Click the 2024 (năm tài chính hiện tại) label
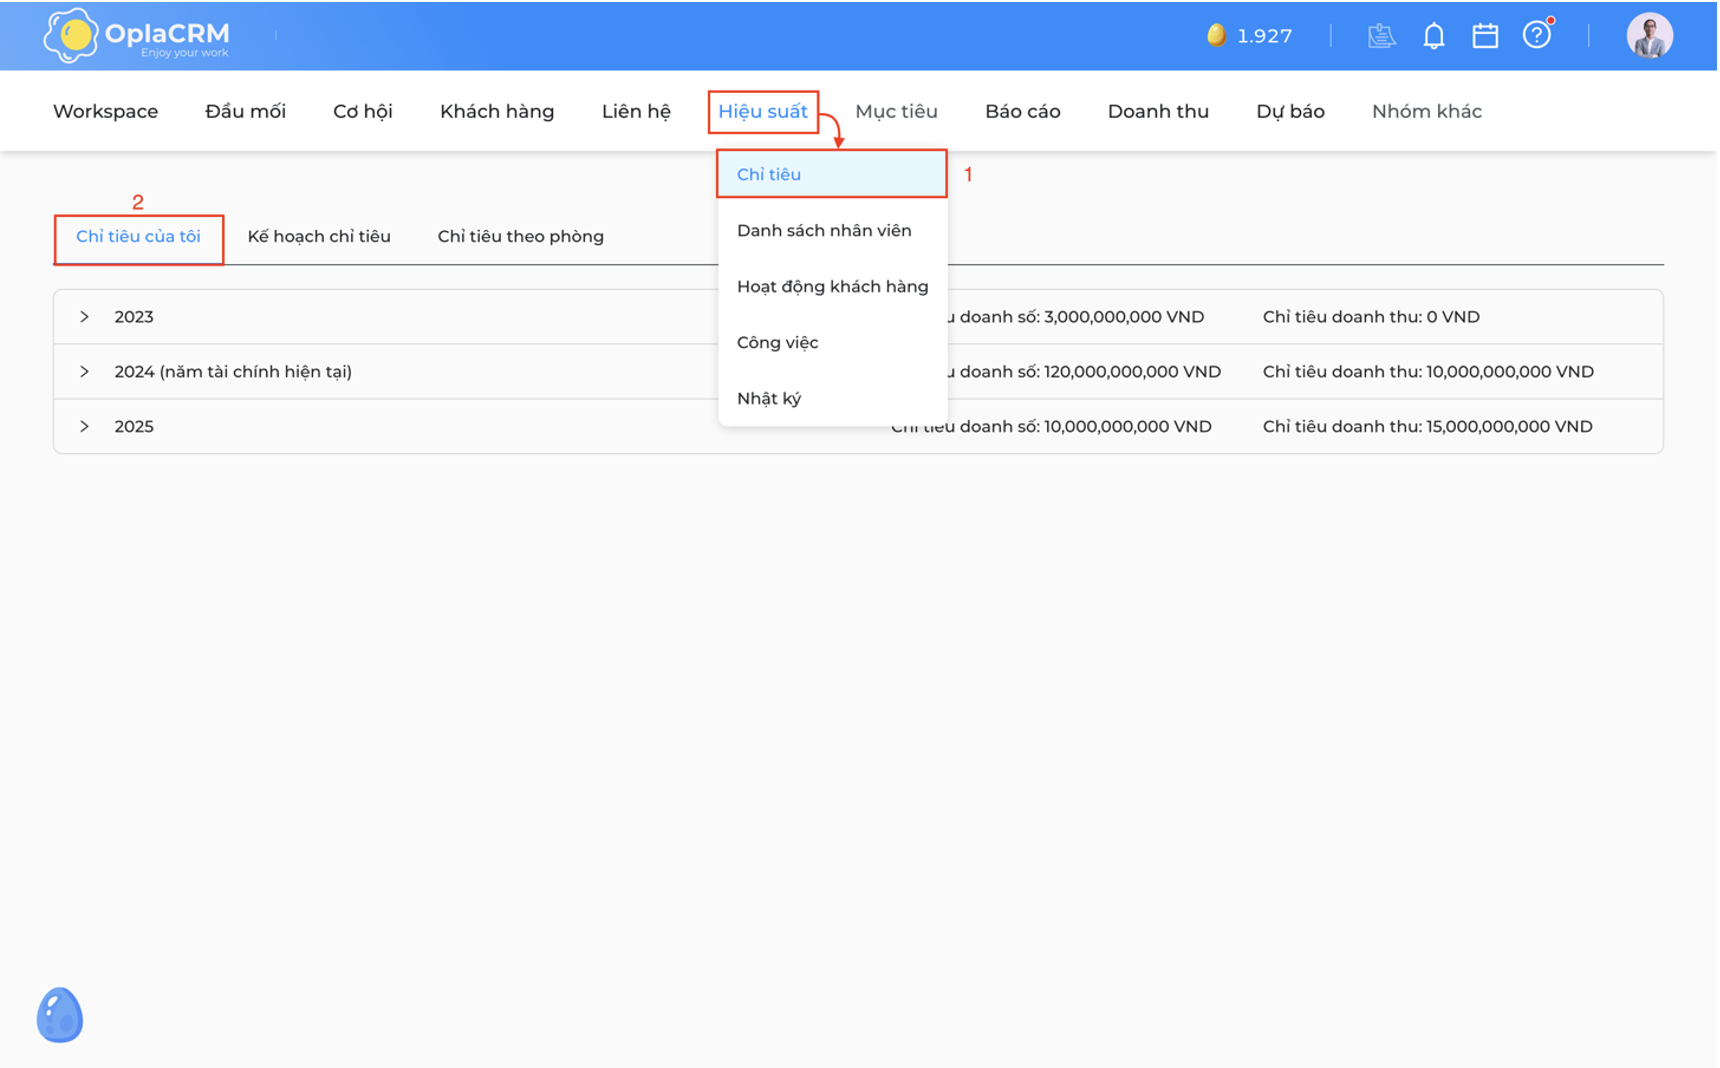 pyautogui.click(x=233, y=372)
